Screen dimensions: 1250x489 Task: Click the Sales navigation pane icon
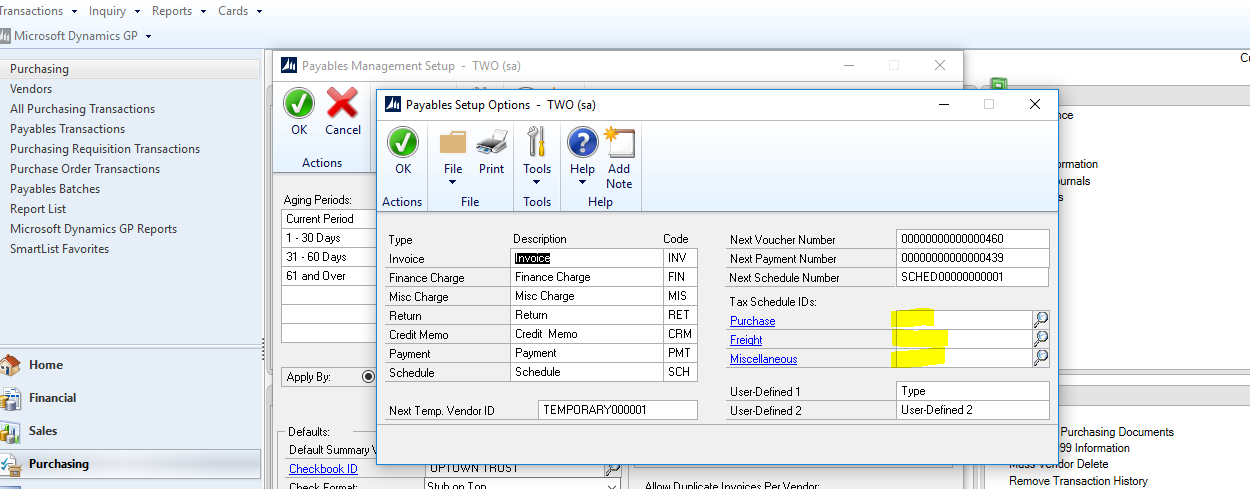(x=11, y=431)
